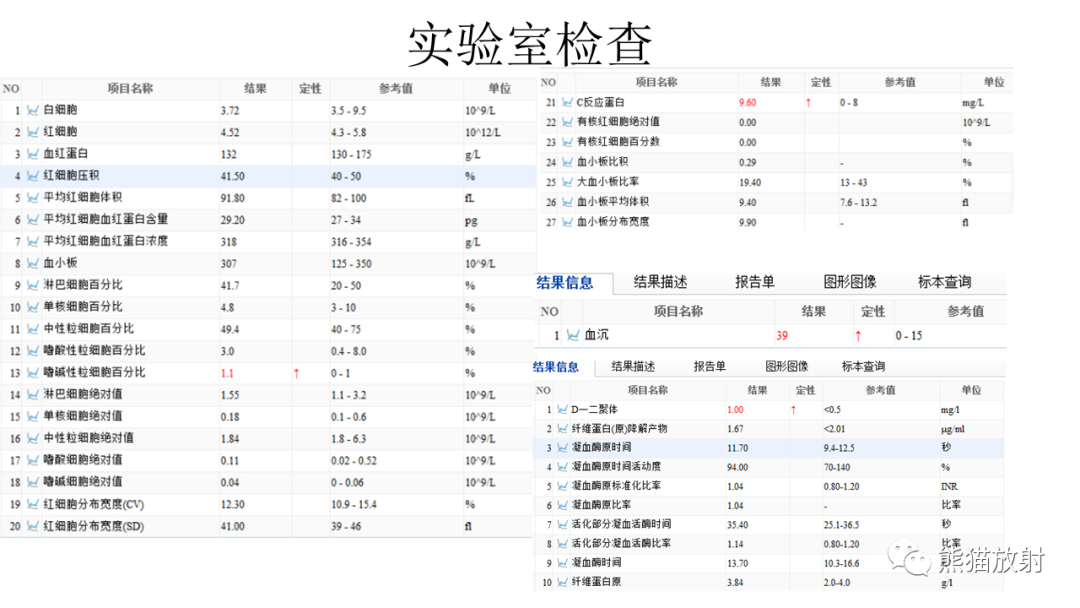
Task: Switch to upper 结果描述 tab
Action: coord(661,282)
